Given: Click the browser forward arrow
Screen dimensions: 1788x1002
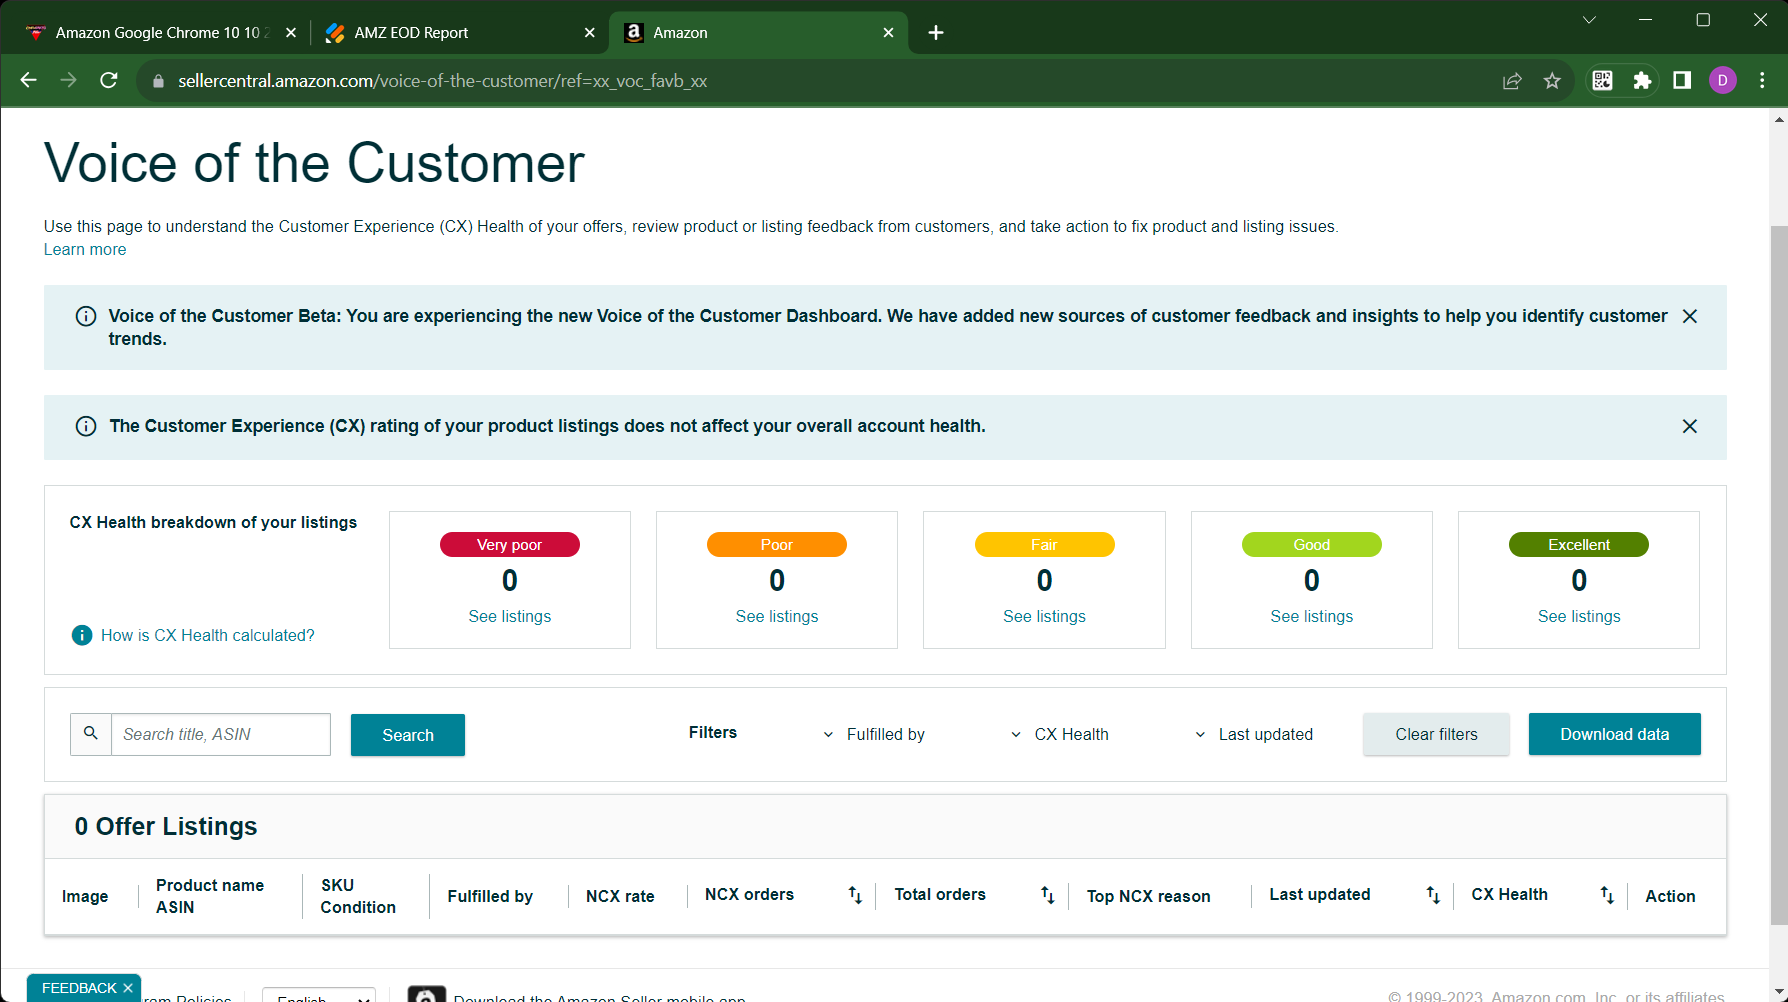Looking at the screenshot, I should click(x=69, y=80).
